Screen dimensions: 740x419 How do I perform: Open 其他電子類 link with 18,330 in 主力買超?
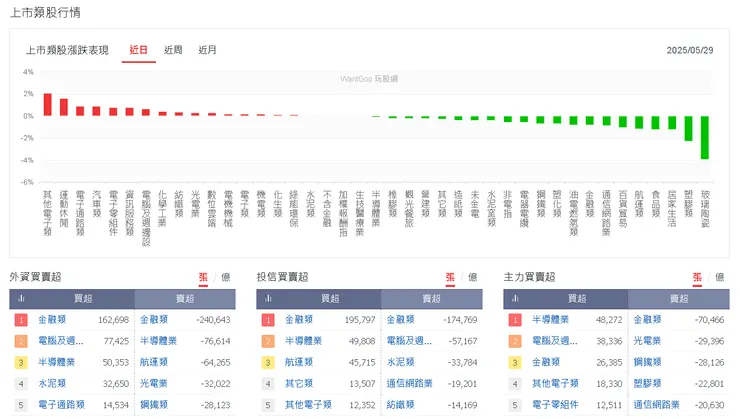(x=555, y=384)
